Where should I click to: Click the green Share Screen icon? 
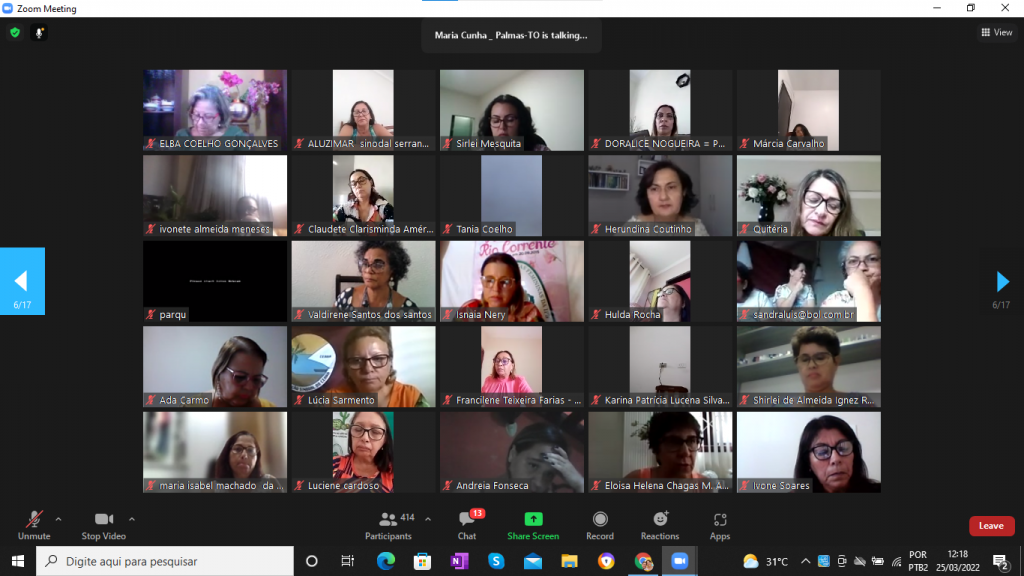pos(533,519)
